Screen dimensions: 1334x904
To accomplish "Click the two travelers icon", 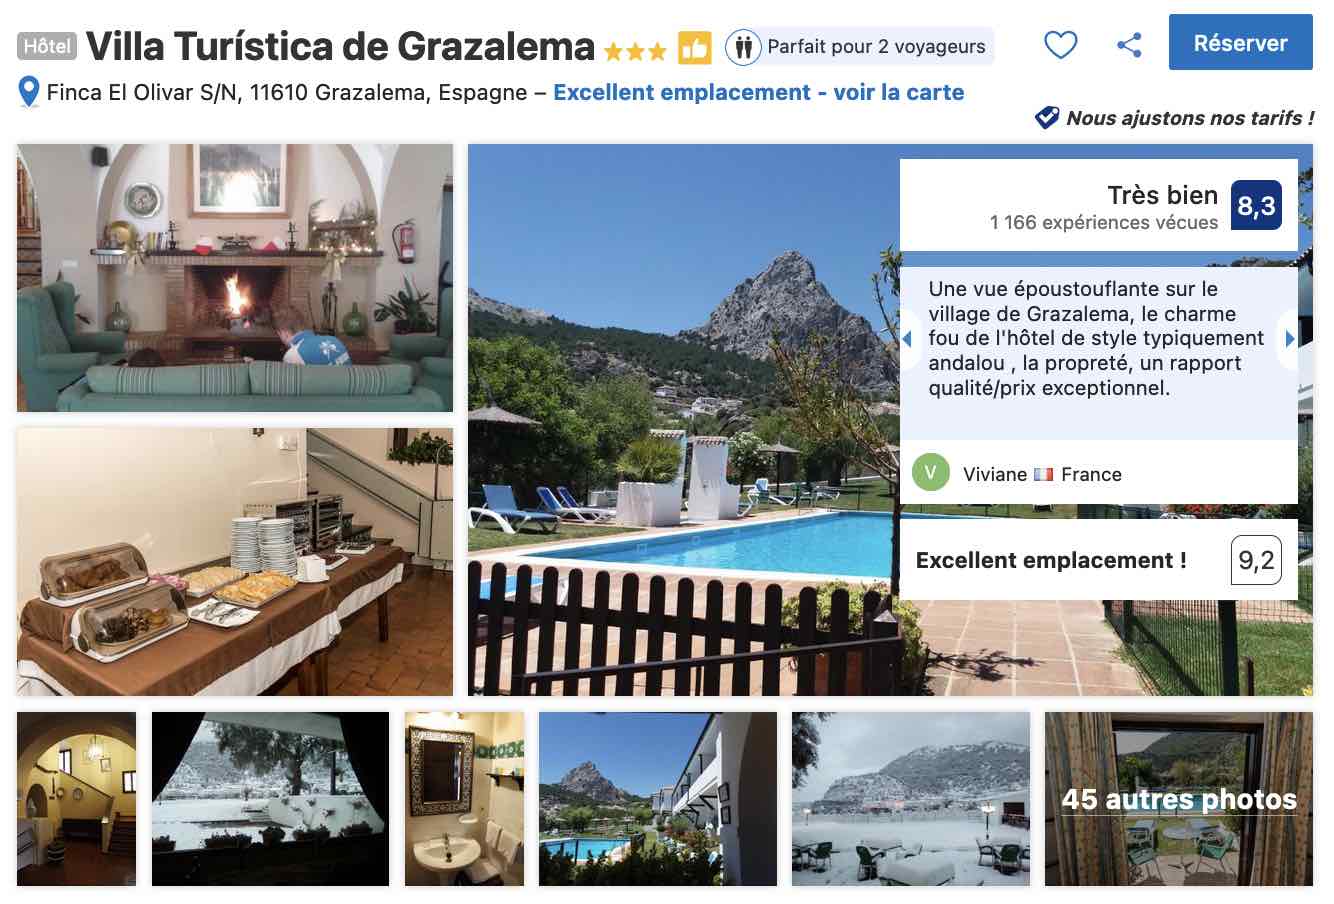I will (743, 47).
